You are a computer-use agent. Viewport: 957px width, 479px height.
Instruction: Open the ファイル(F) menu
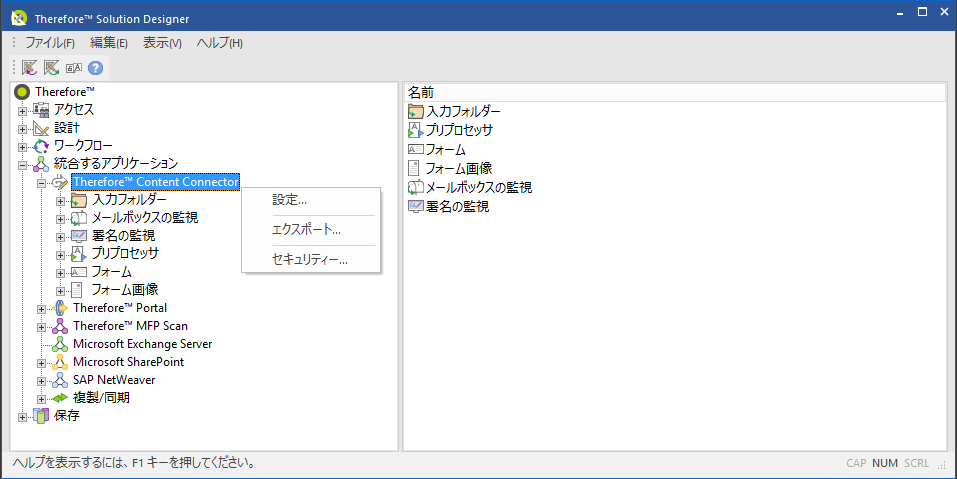click(50, 43)
